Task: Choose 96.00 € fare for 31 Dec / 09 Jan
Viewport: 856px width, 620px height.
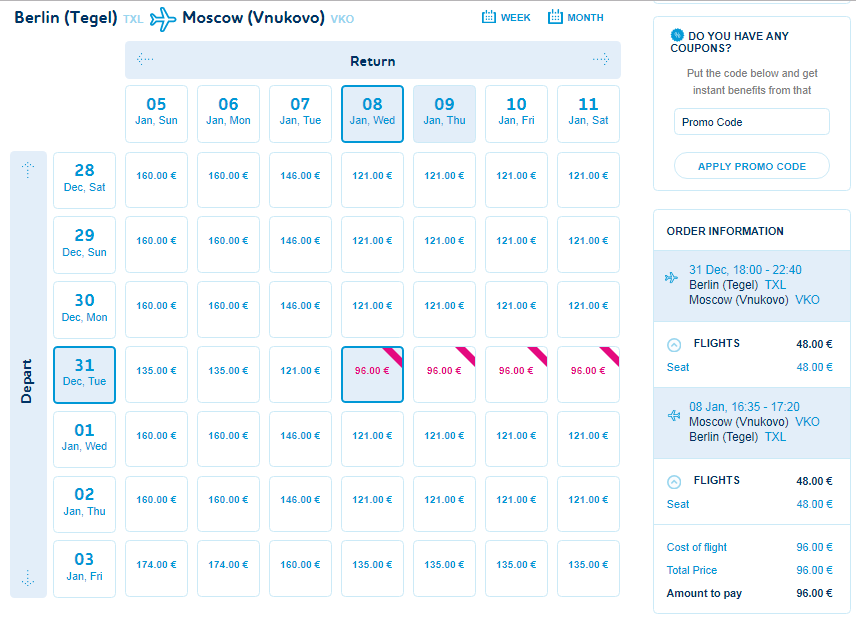Action: pyautogui.click(x=444, y=375)
